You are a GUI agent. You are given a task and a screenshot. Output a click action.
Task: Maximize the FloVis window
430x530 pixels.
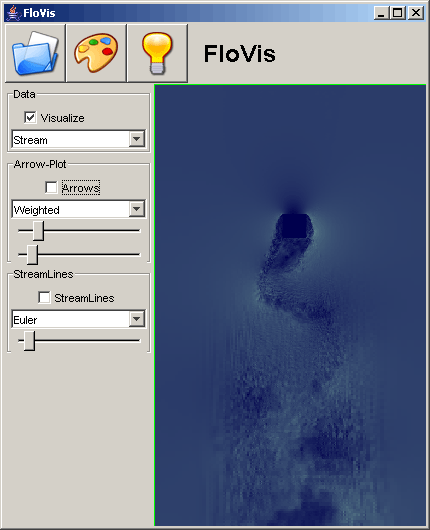pyautogui.click(x=398, y=13)
